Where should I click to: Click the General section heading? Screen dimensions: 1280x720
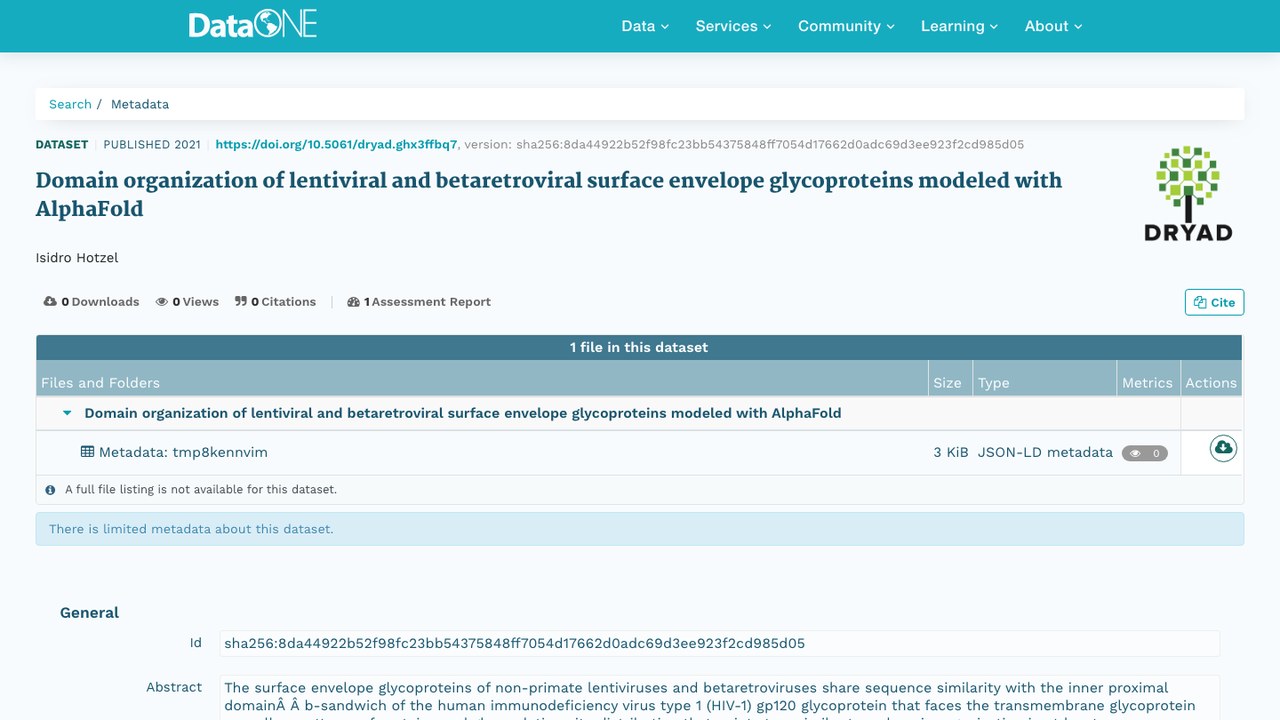89,613
